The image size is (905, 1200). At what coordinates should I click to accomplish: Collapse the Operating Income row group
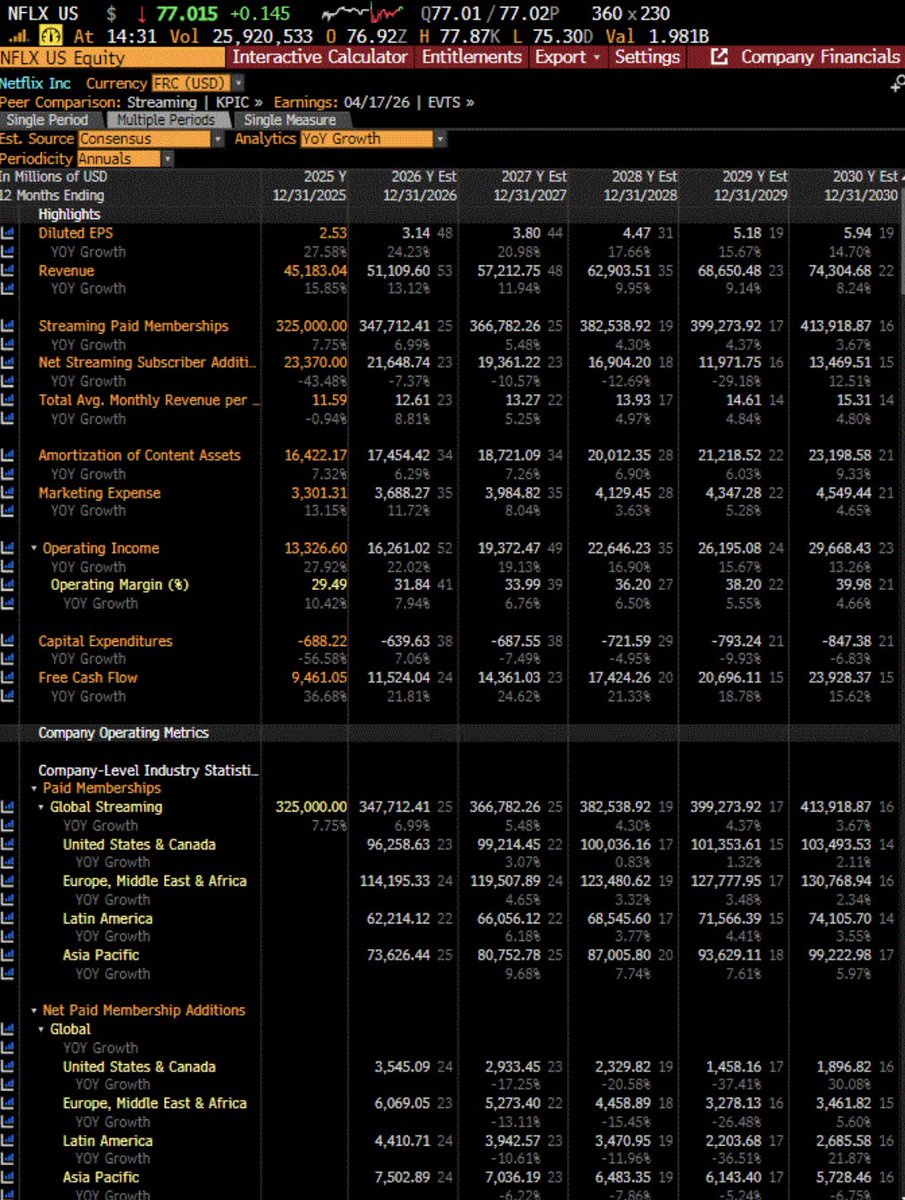(34, 548)
